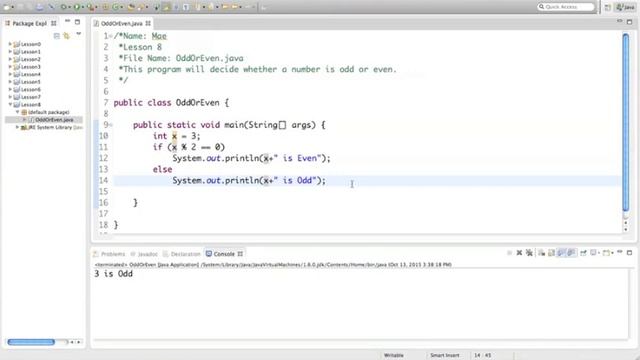Close the Console view tab
The width and height of the screenshot is (640, 360).
[x=240, y=254]
